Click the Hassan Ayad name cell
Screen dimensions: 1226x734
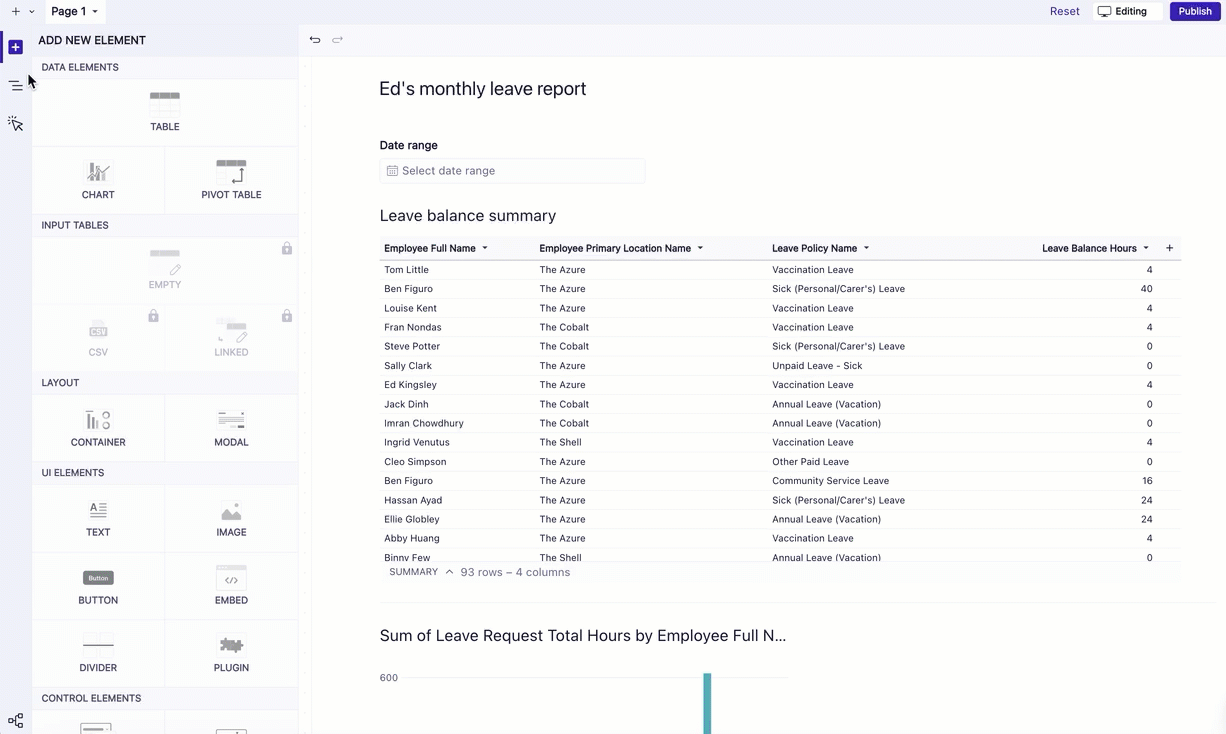pyautogui.click(x=413, y=500)
